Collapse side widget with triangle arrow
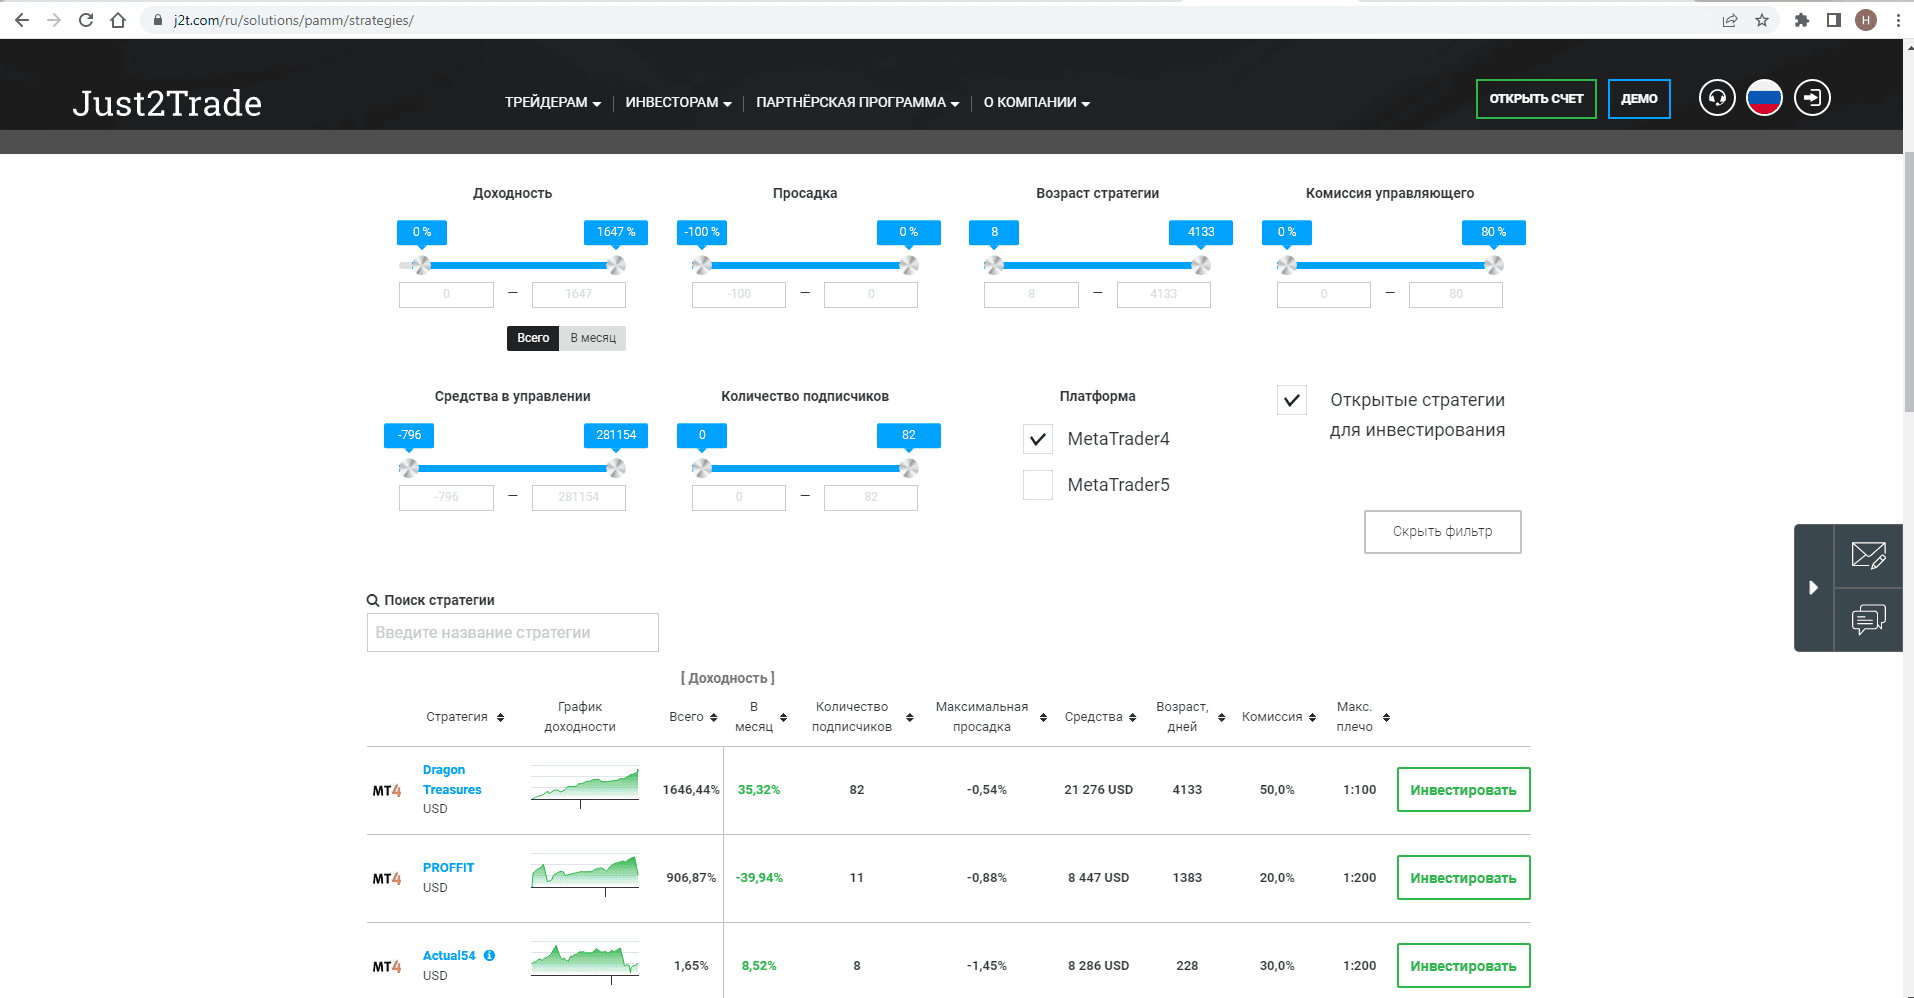 coord(1813,588)
